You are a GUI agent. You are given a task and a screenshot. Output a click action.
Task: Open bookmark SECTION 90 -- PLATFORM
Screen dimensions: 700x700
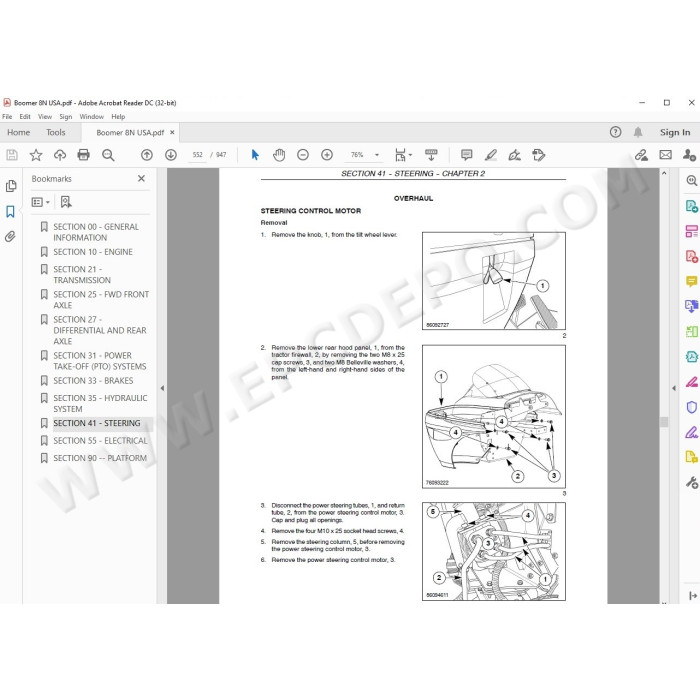click(x=100, y=458)
